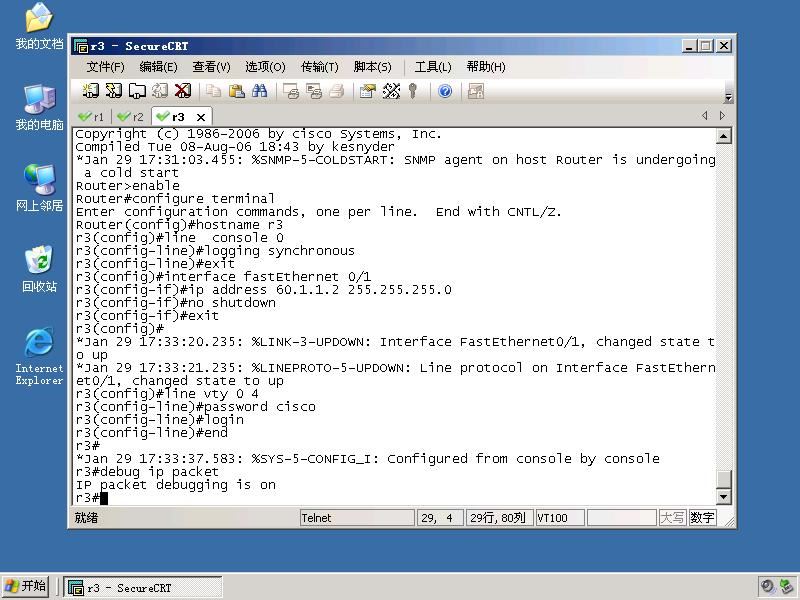Screen dimensions: 800x600
Task: Click the Print Screen icon
Action: point(291,91)
